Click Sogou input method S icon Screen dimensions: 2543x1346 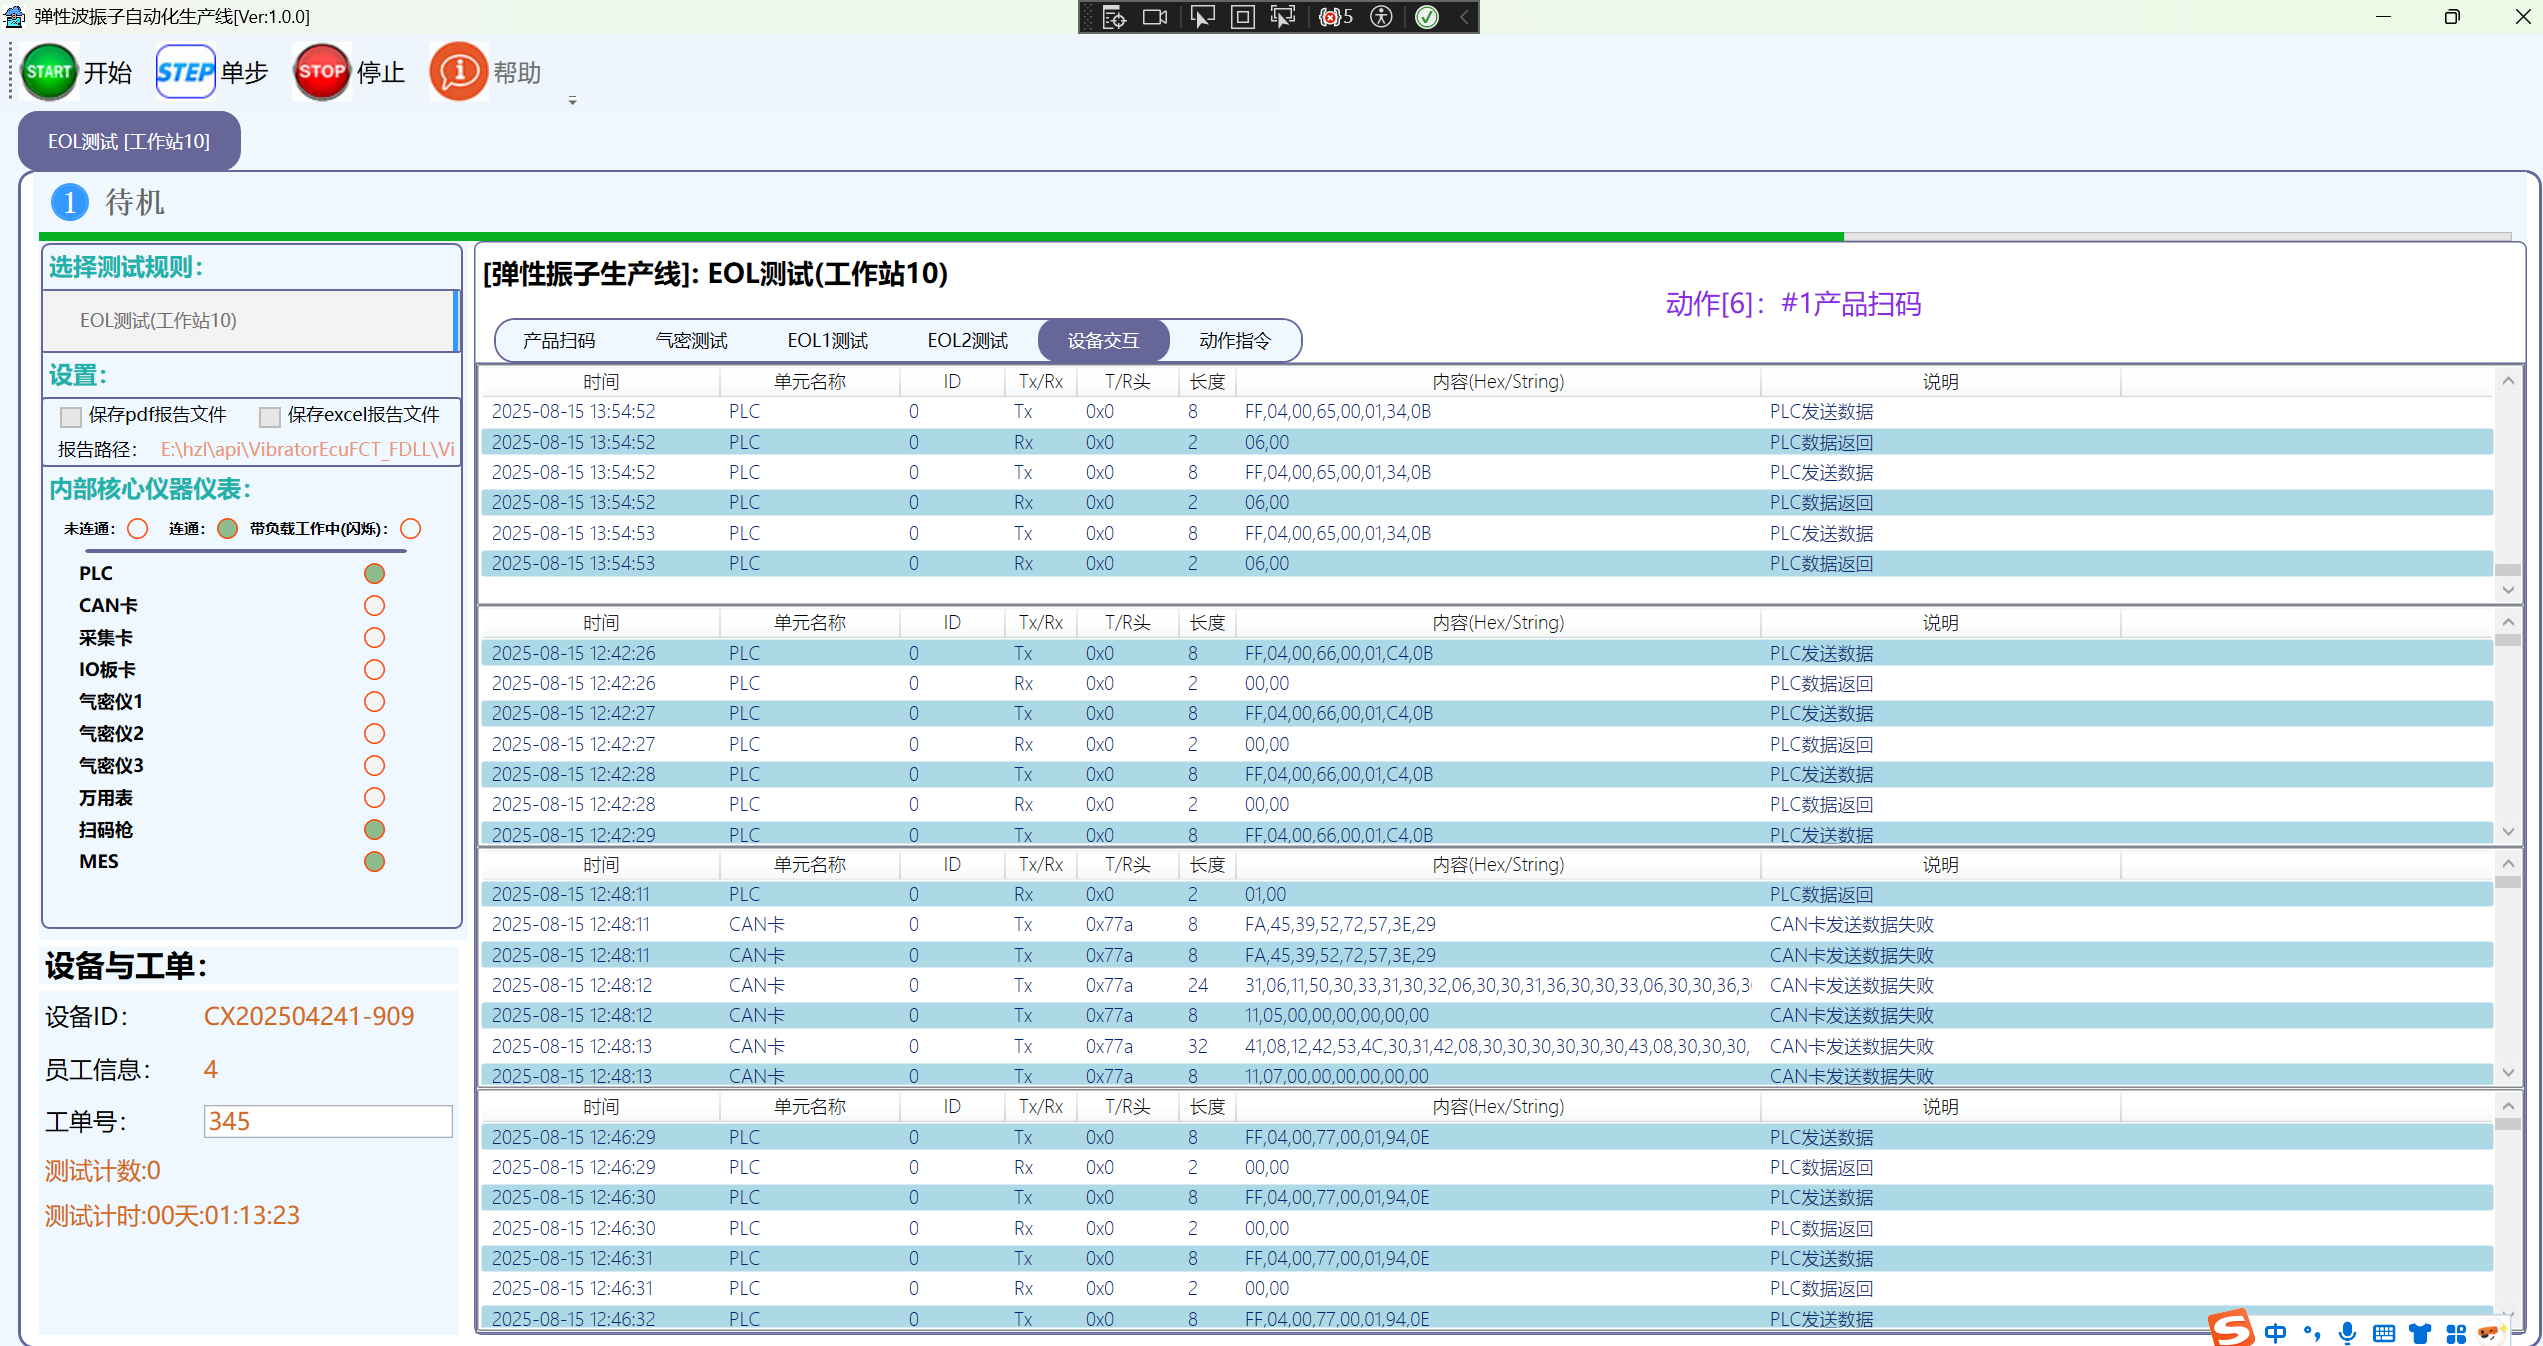(2230, 1329)
